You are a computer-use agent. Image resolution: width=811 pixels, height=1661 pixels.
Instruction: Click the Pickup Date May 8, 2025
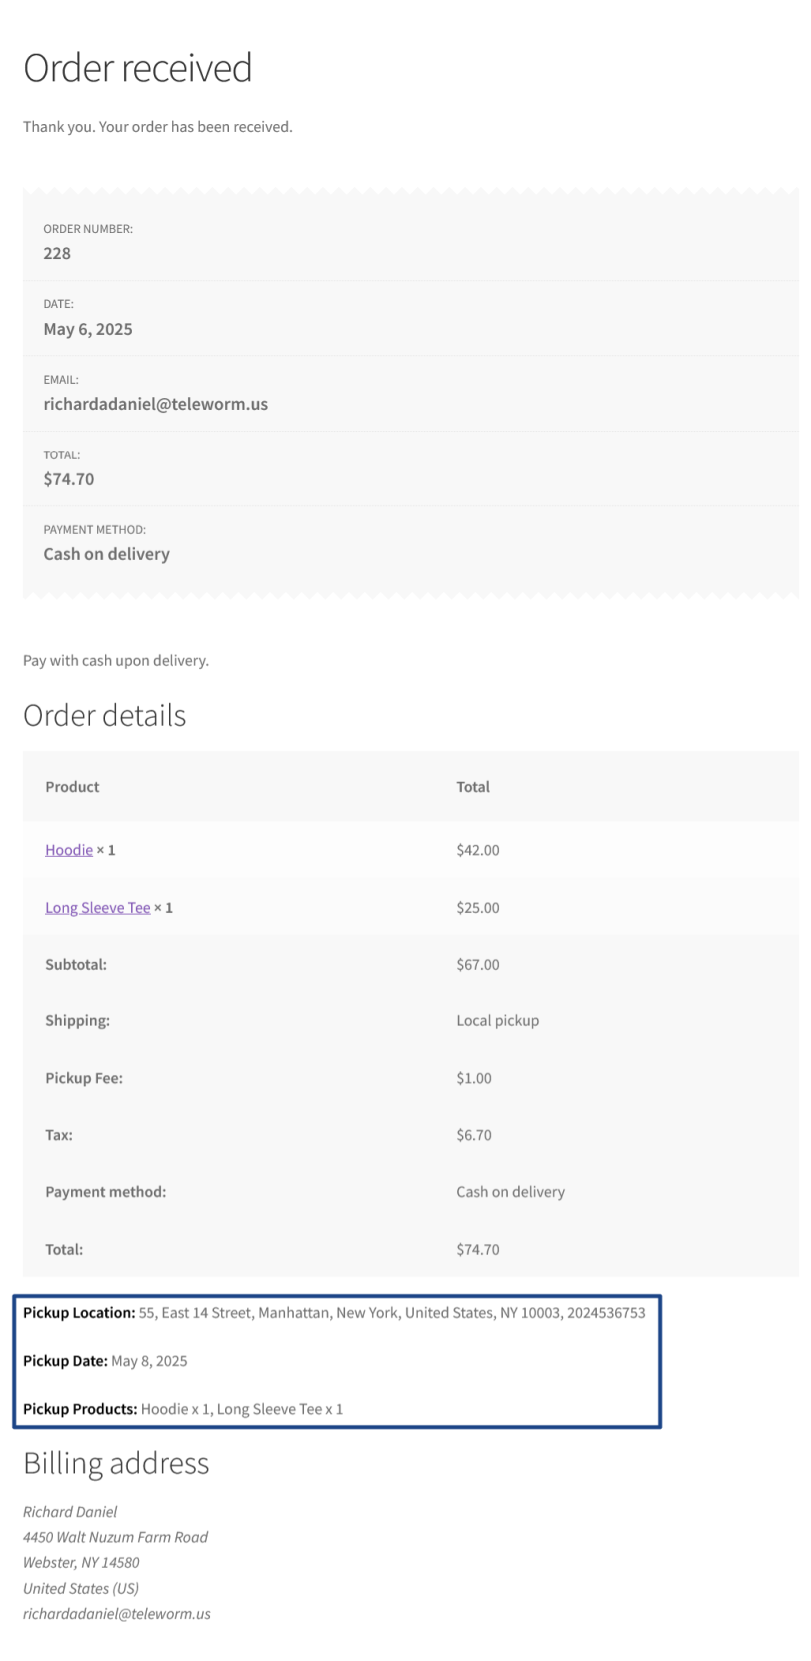point(149,1361)
